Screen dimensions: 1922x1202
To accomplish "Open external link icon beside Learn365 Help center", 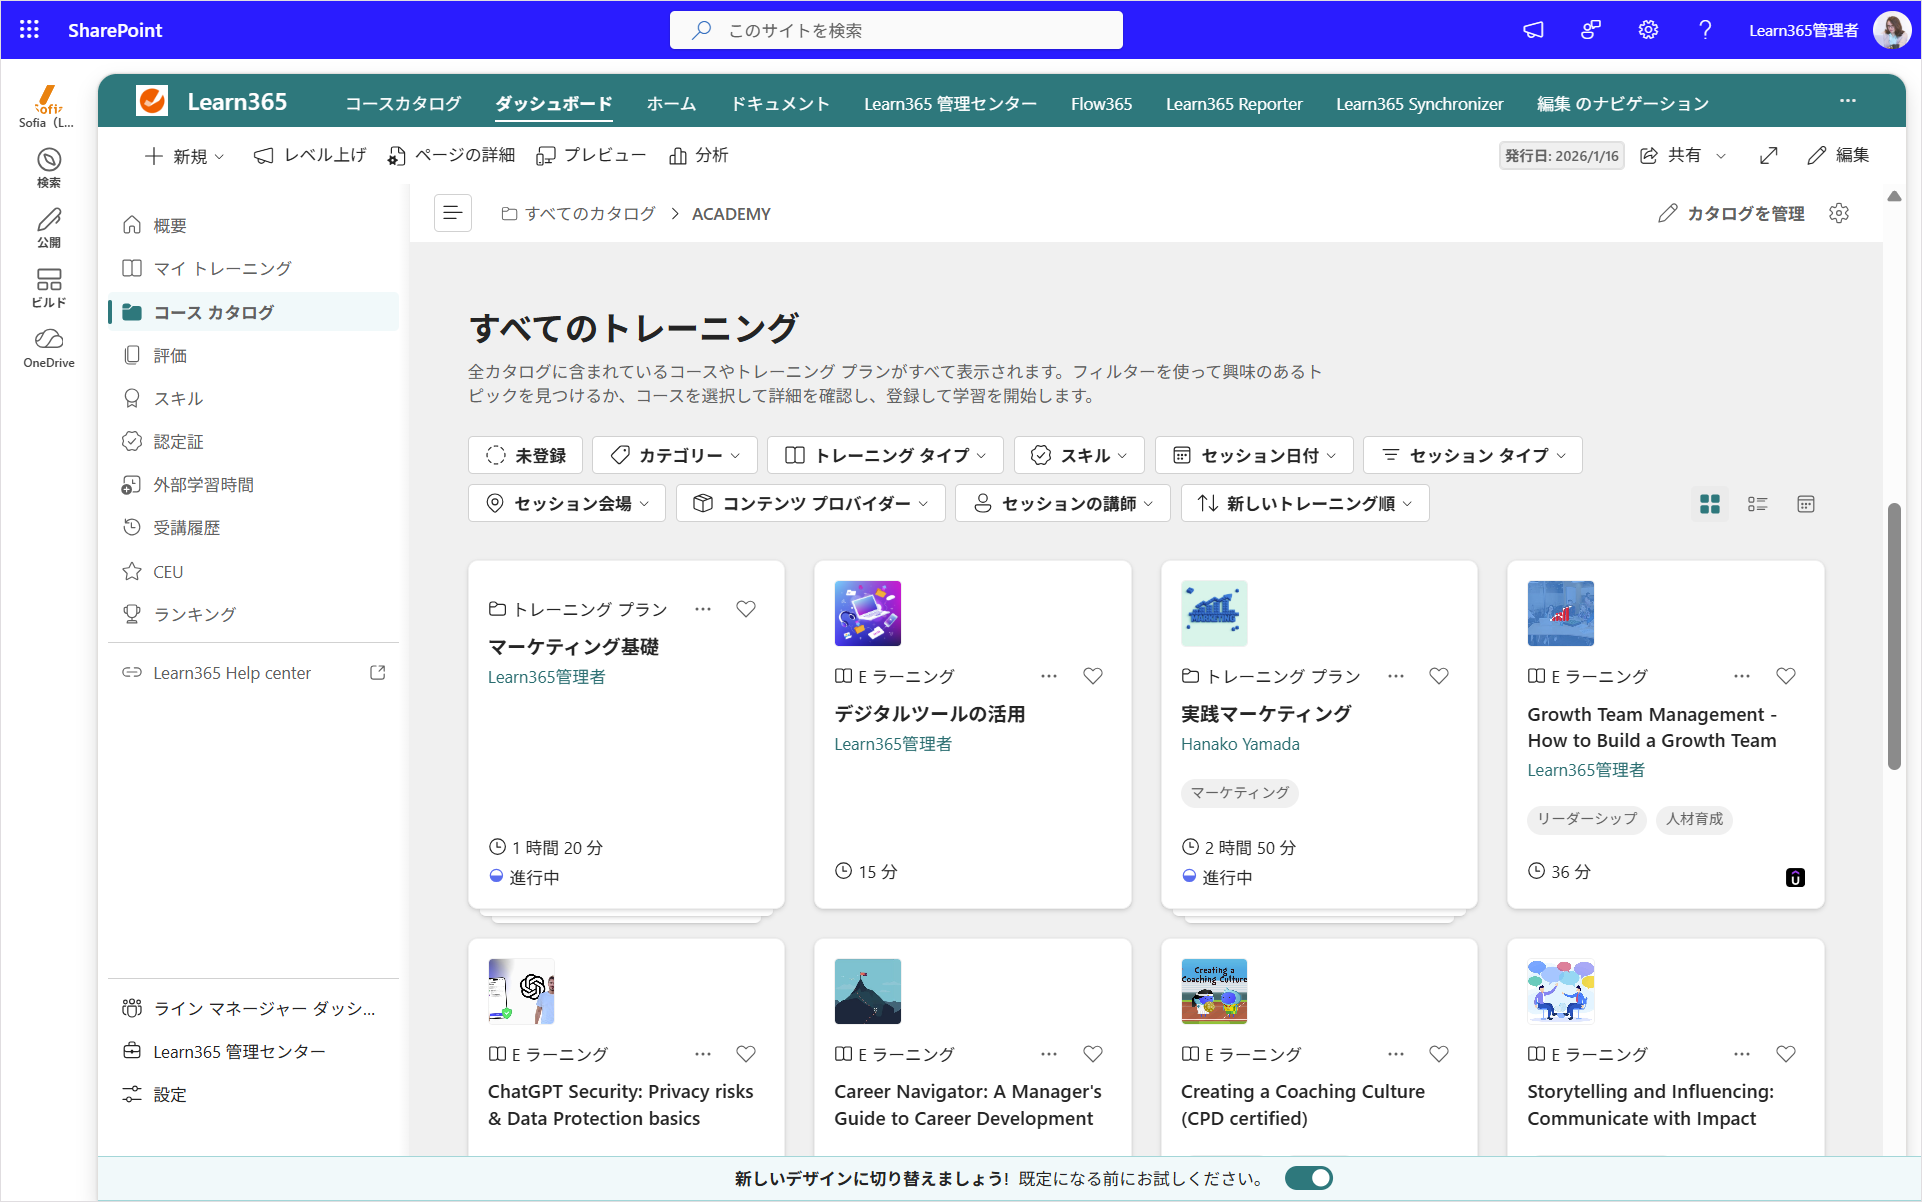I will [377, 673].
